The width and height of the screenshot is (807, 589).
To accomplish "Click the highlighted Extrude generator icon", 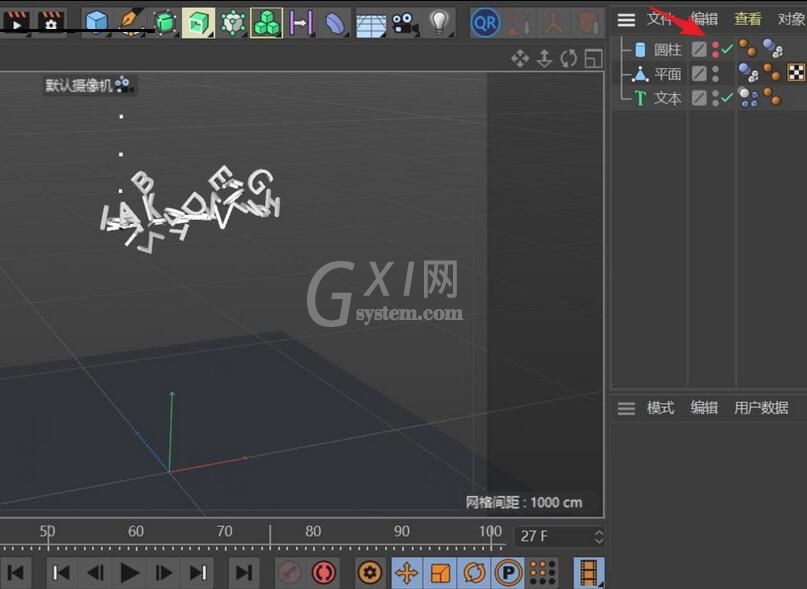I will point(198,23).
